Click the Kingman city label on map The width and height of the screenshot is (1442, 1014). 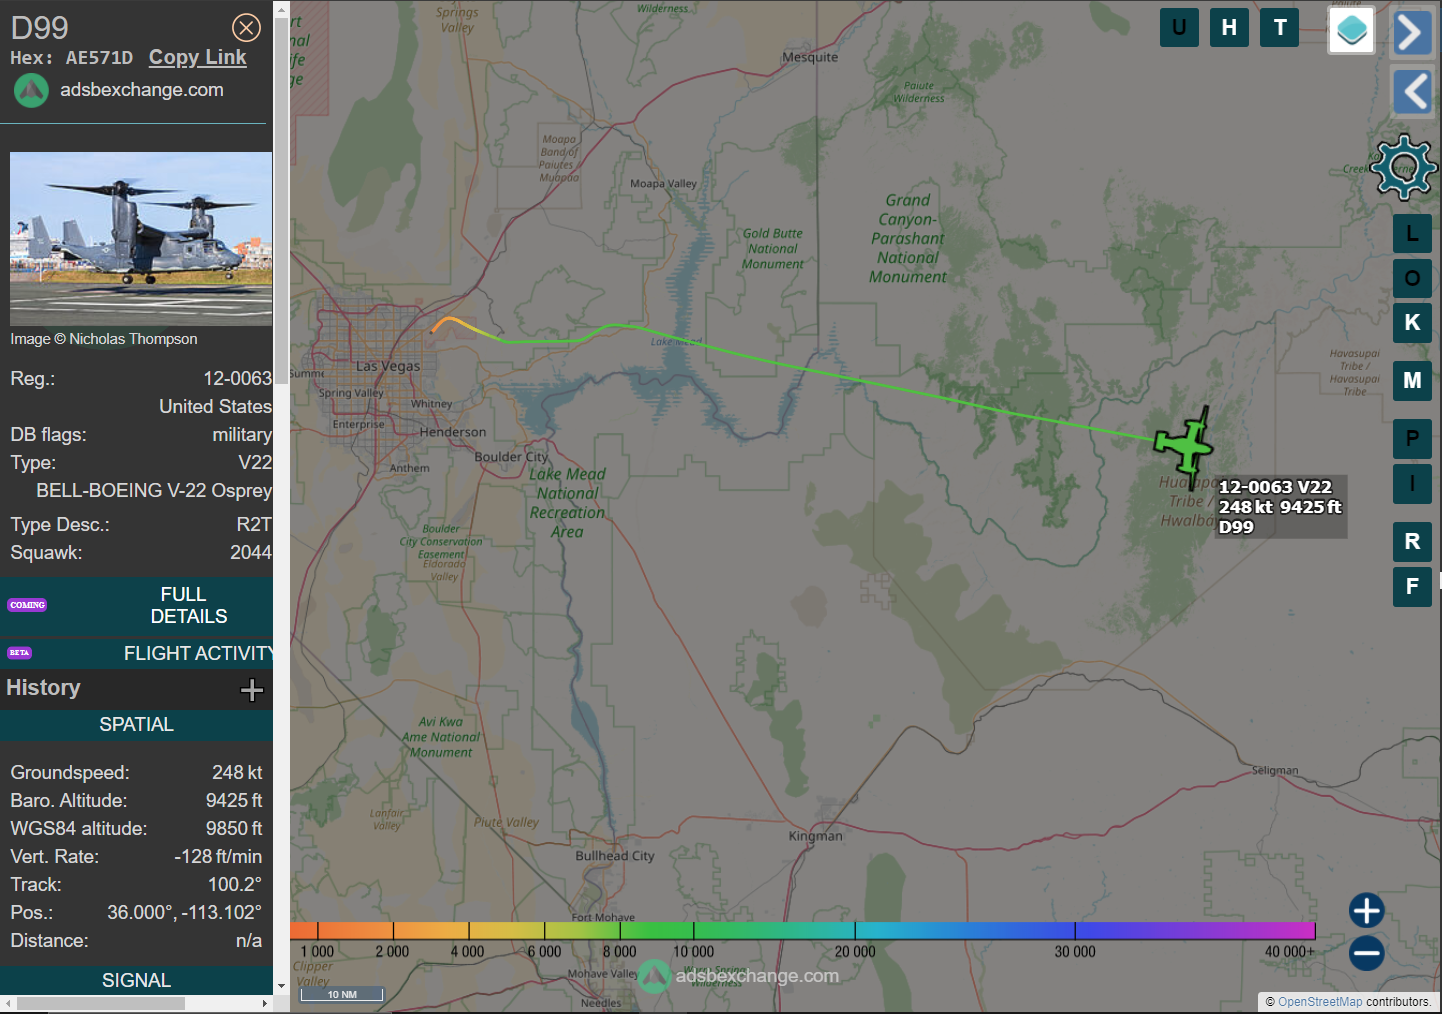click(x=816, y=836)
